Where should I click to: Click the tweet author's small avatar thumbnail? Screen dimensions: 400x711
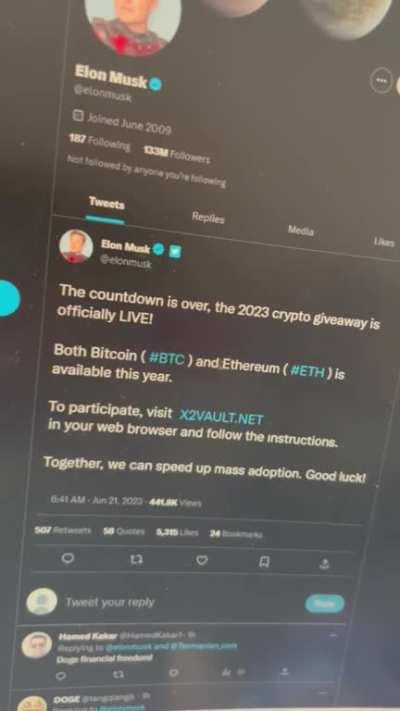pyautogui.click(x=76, y=246)
